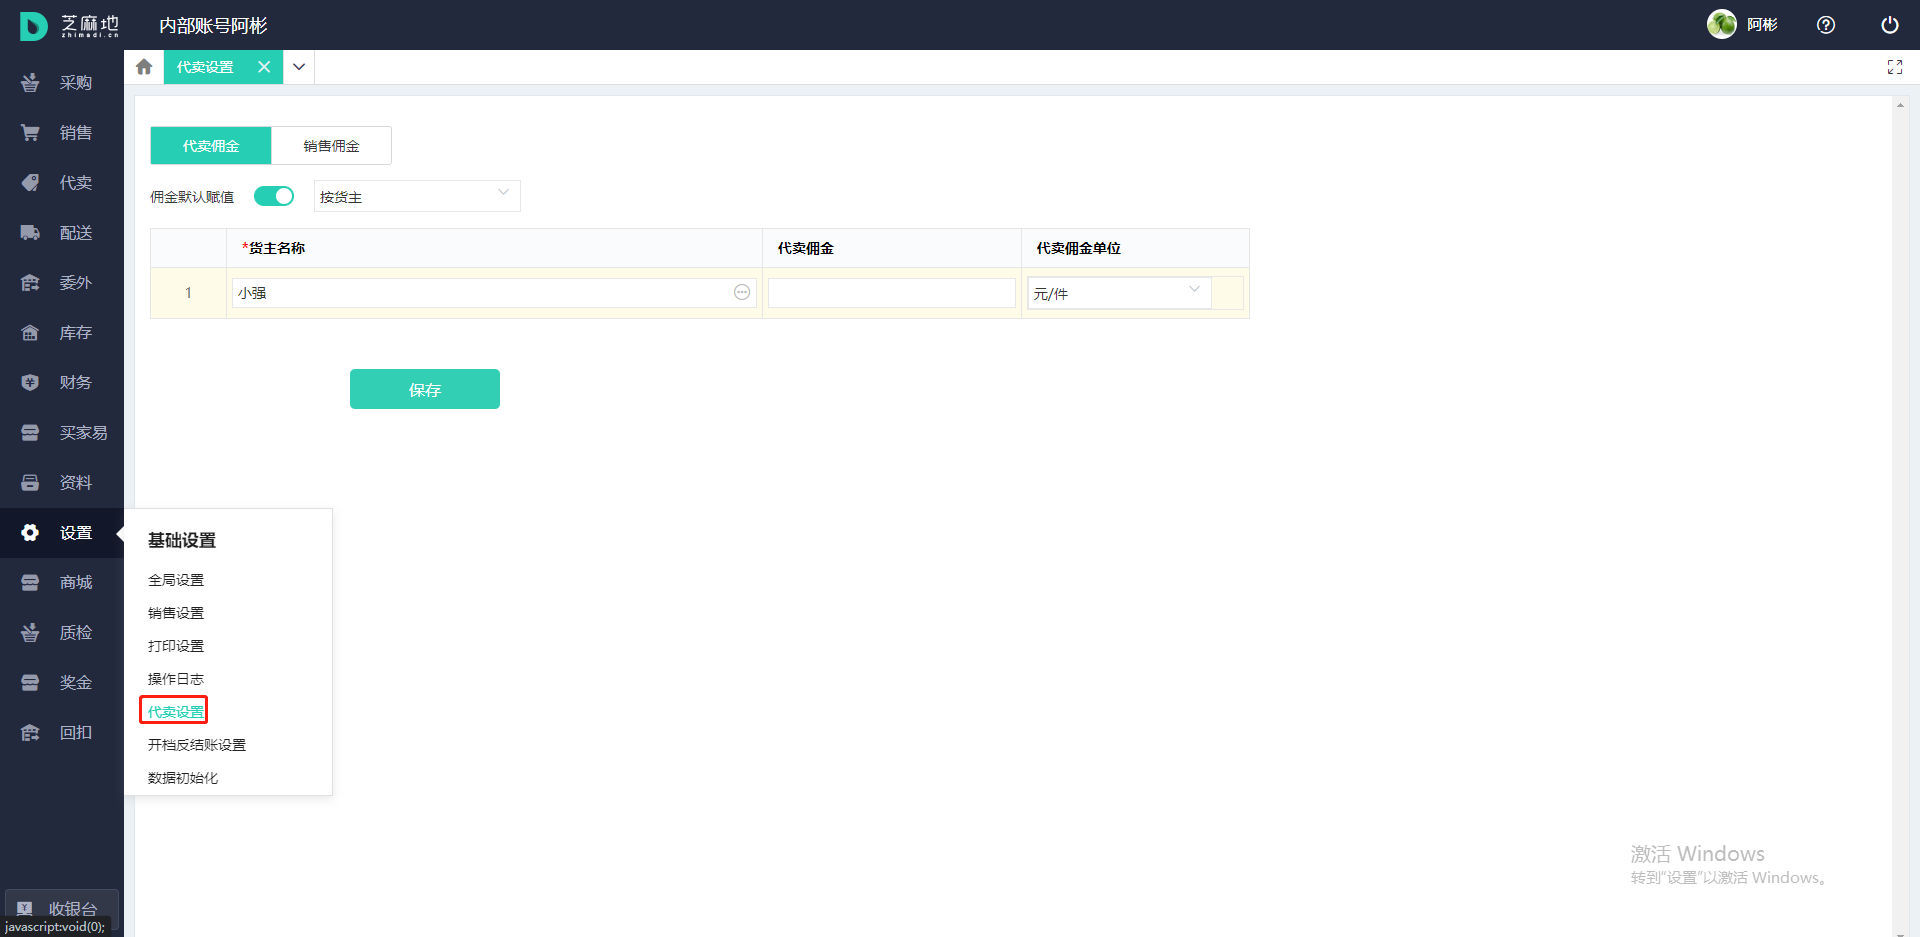This screenshot has height=937, width=1920.
Task: Click the 代卖佣金 amount input field
Action: pyautogui.click(x=892, y=293)
